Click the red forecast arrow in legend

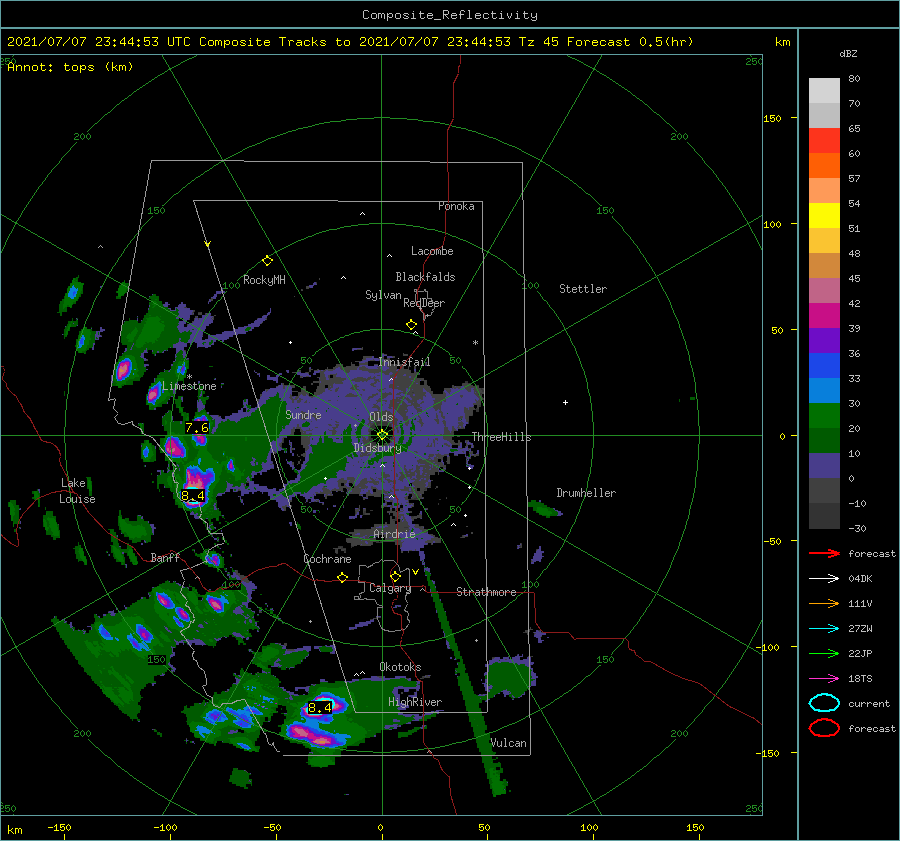point(824,553)
